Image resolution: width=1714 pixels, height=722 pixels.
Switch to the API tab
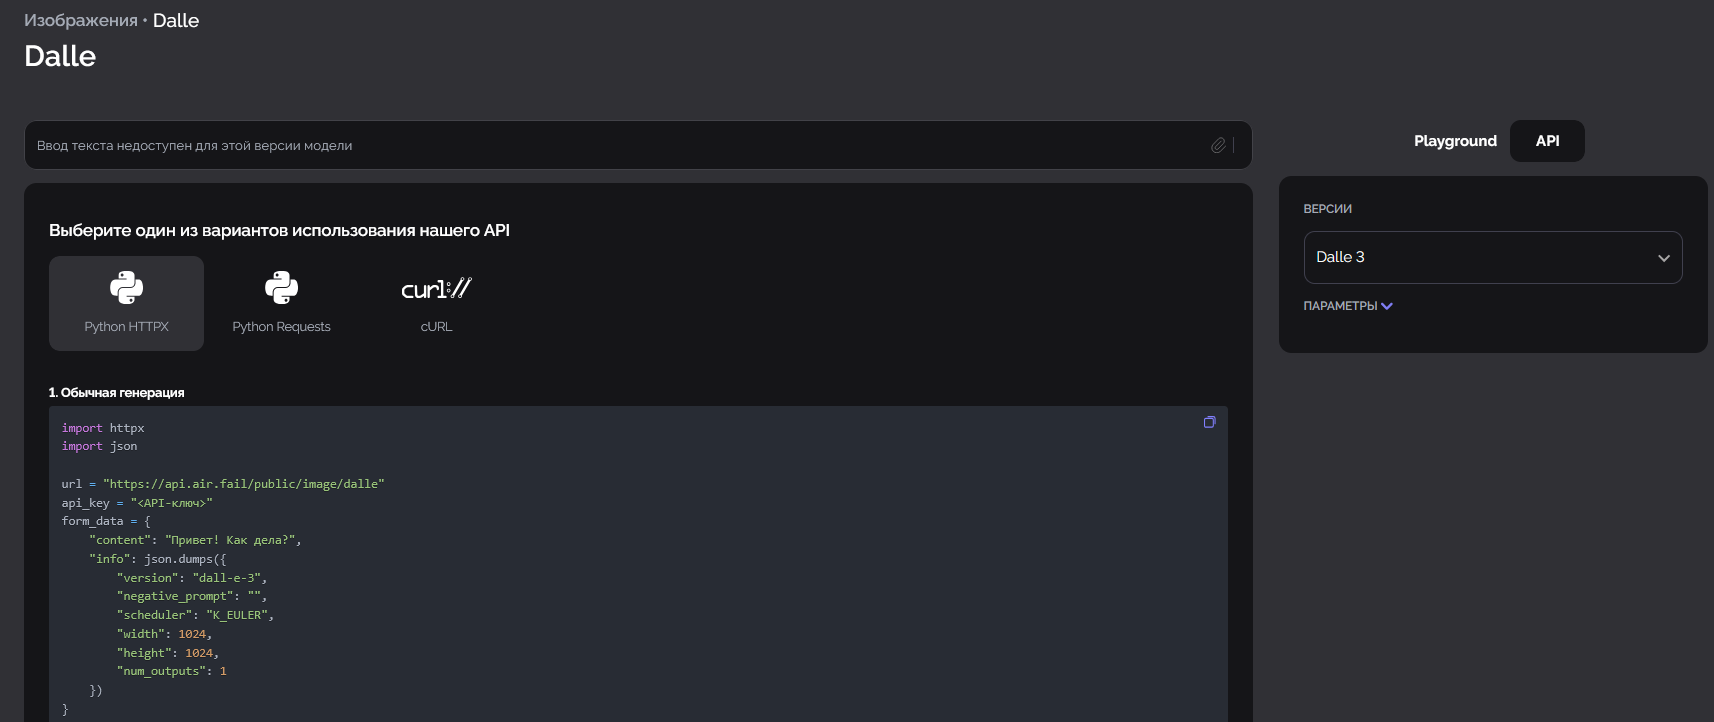(1547, 141)
